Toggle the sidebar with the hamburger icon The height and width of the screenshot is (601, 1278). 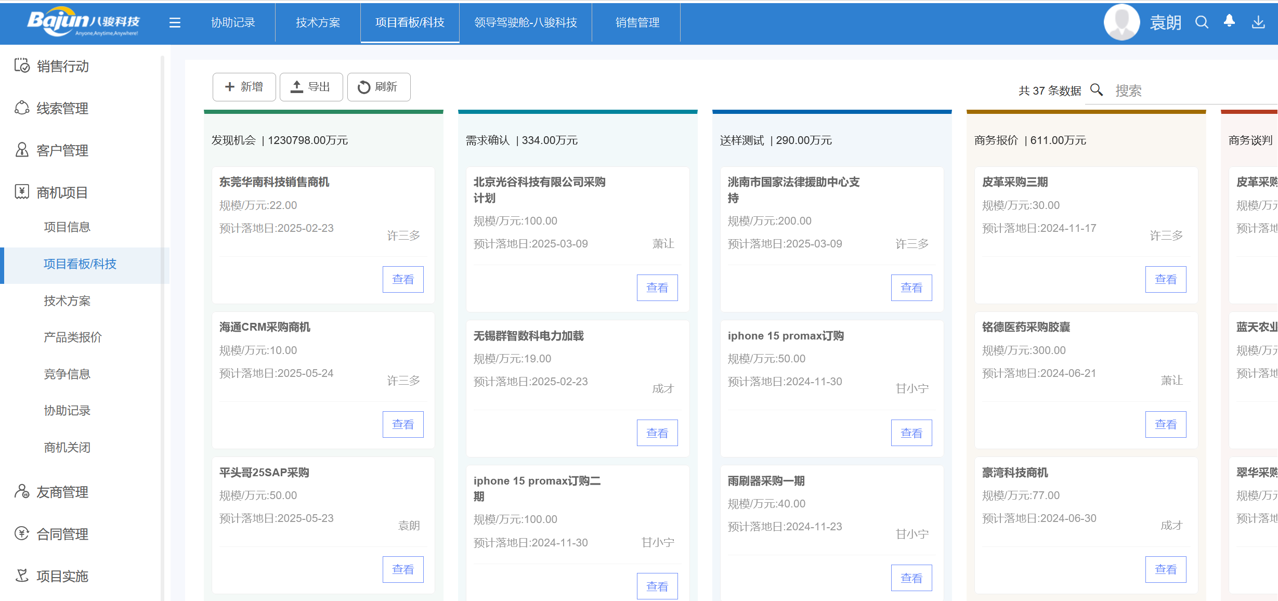point(175,21)
